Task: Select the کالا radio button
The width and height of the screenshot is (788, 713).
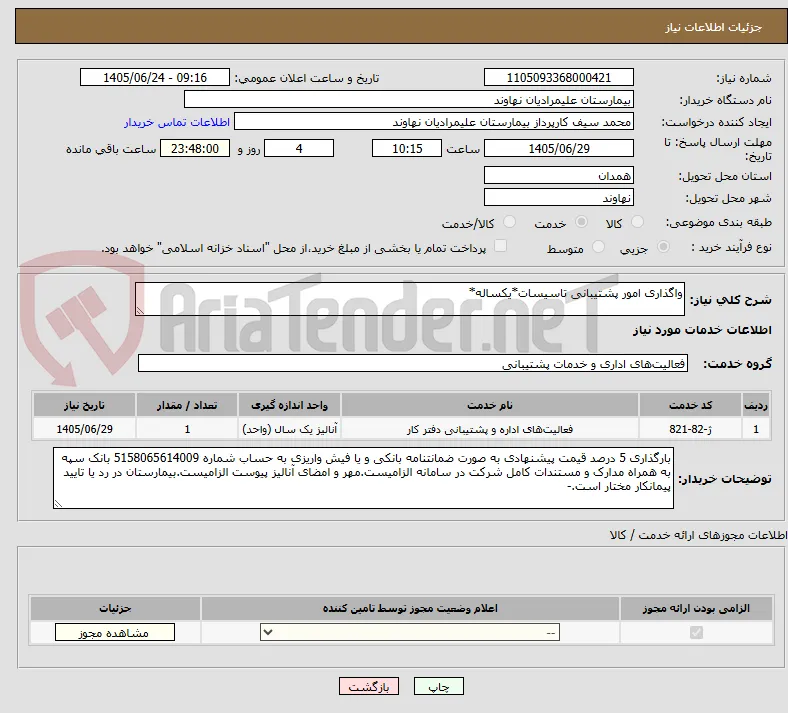Action: pos(637,222)
